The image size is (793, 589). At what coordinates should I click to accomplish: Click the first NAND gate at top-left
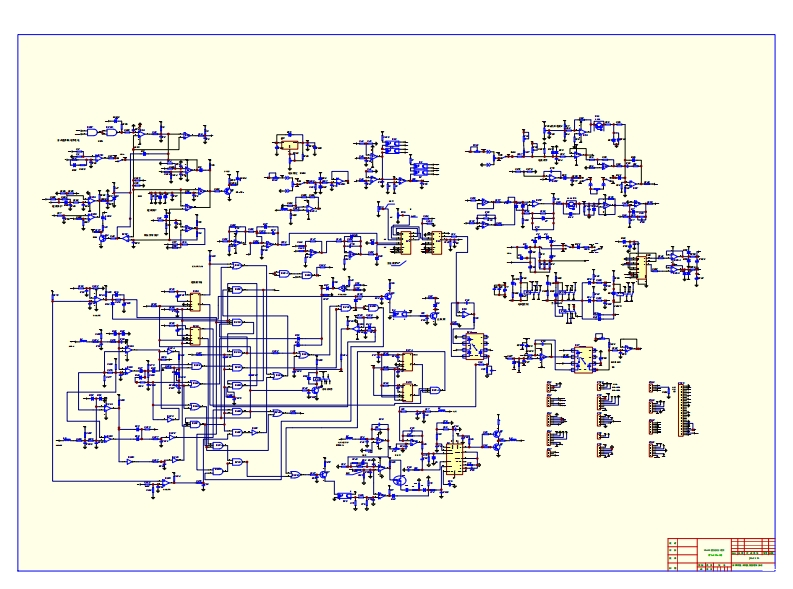(x=92, y=132)
